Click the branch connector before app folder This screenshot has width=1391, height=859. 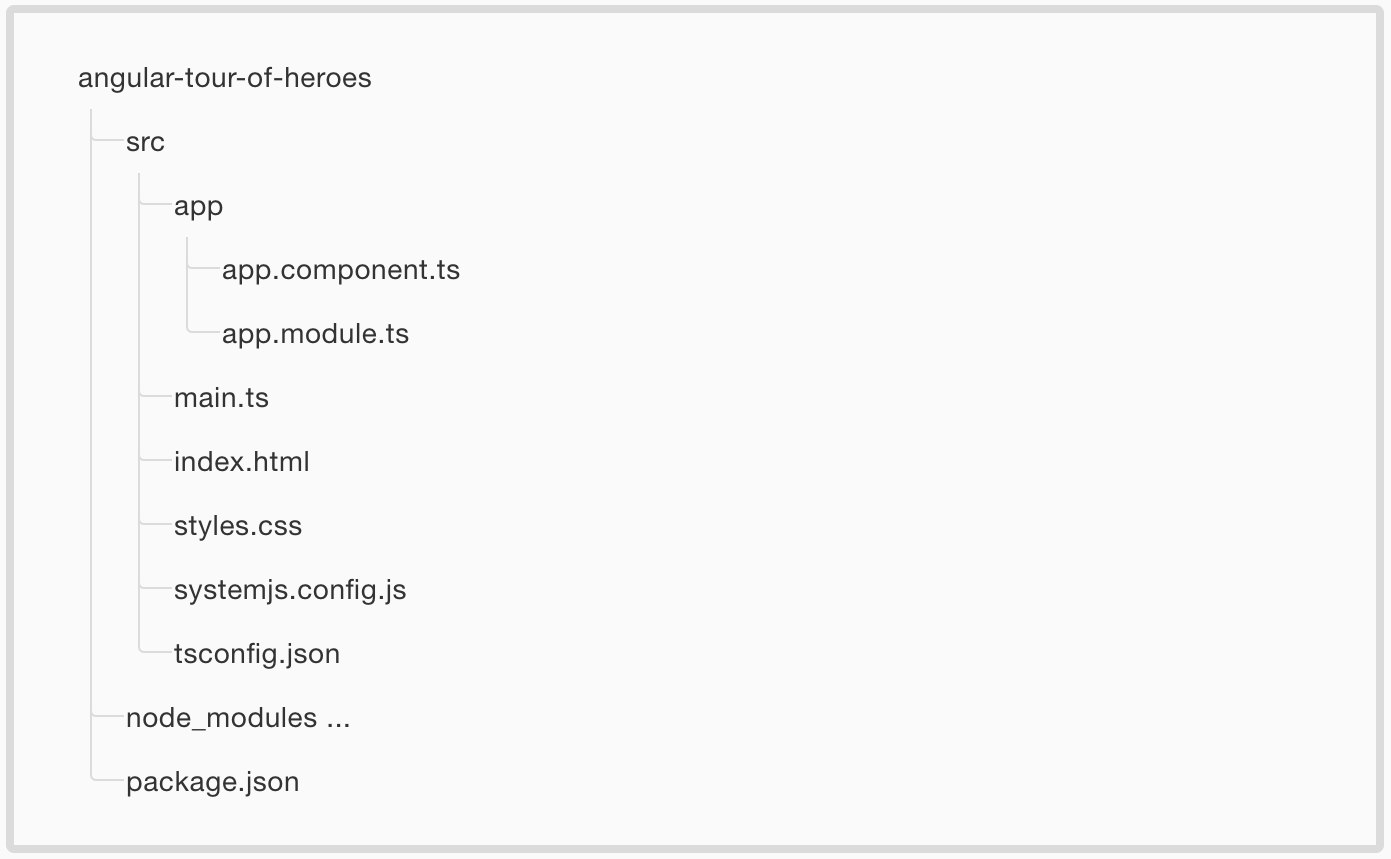point(155,206)
